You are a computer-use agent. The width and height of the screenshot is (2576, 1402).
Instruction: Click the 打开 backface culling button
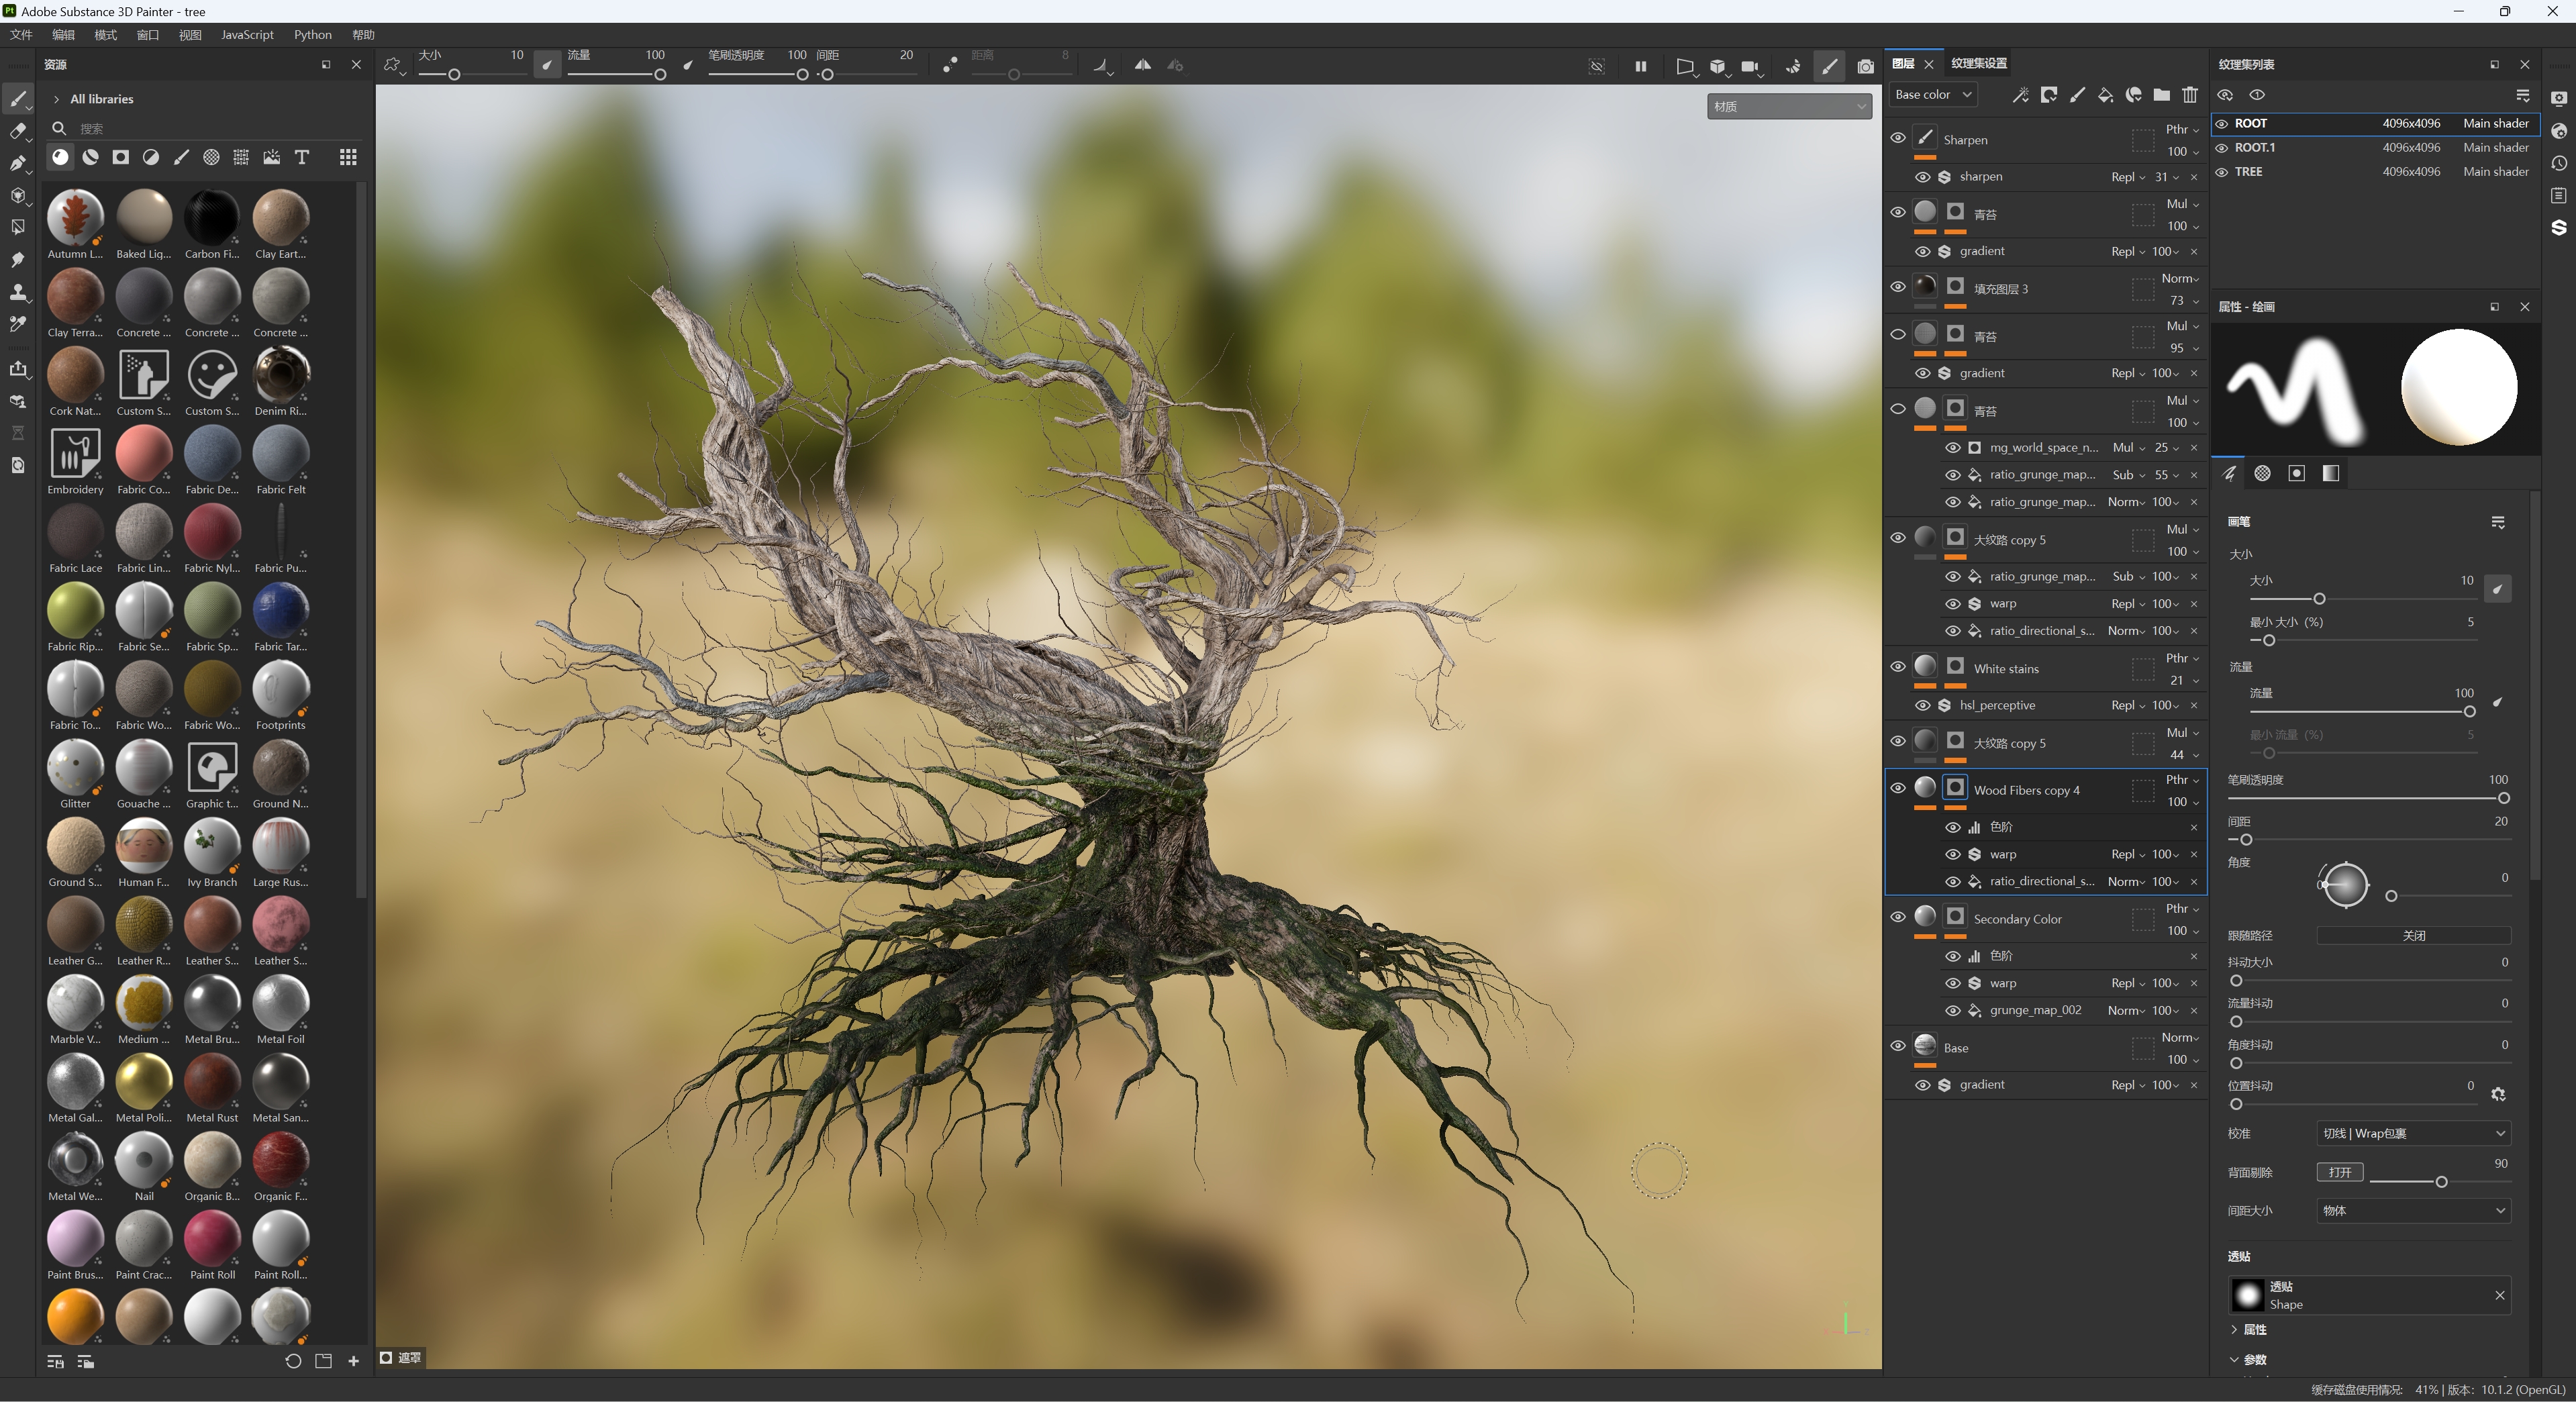(x=2339, y=1172)
